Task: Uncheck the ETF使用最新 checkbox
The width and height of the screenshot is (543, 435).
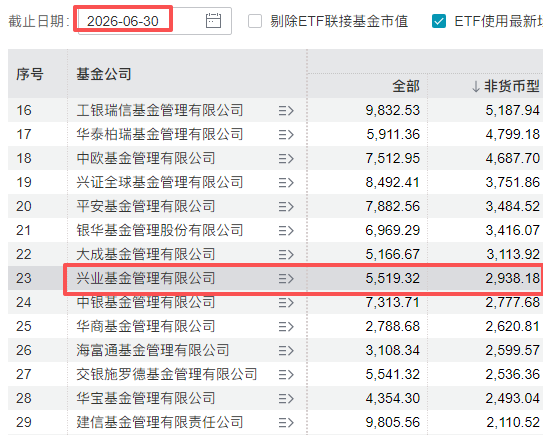Action: [x=439, y=21]
